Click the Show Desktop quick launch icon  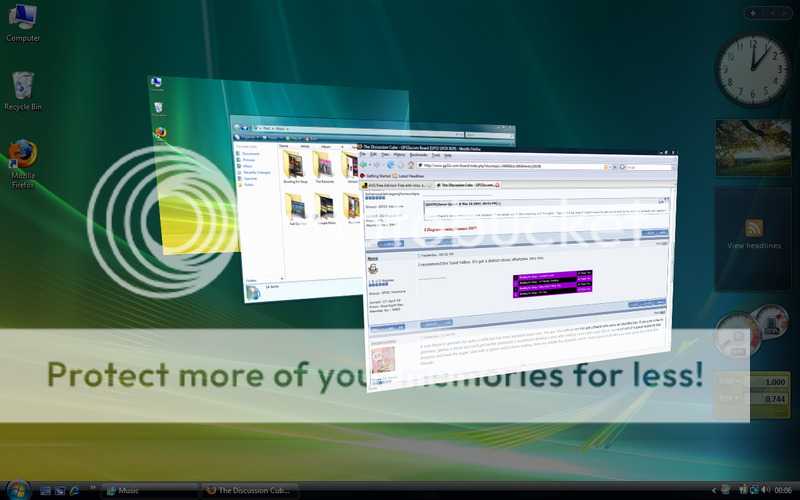45,491
